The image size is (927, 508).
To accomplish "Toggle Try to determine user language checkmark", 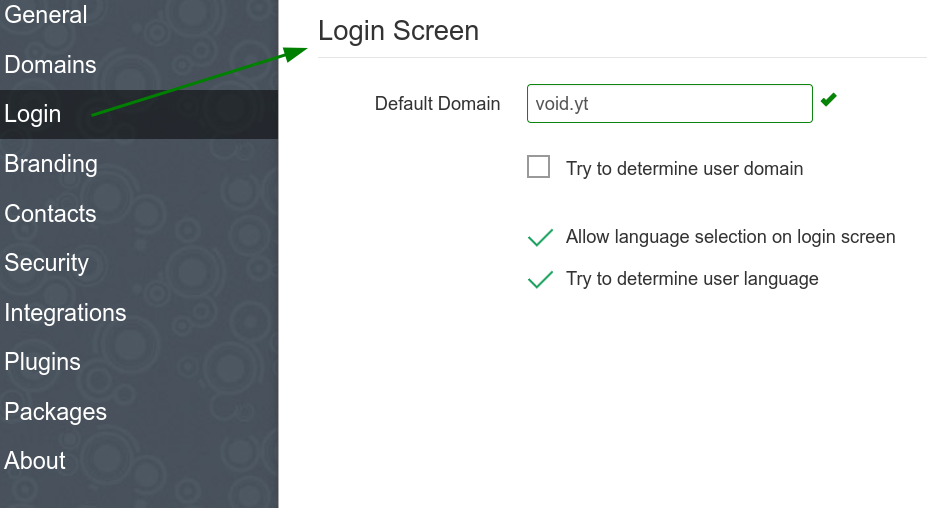I will [540, 279].
